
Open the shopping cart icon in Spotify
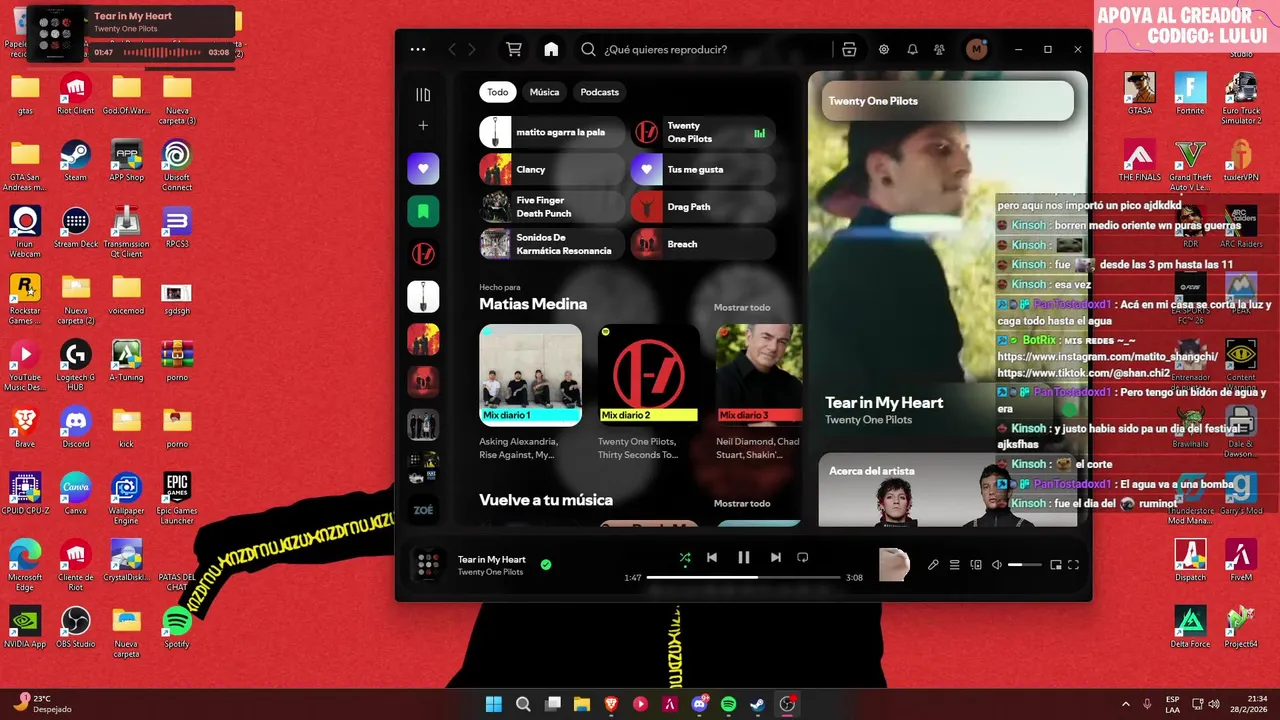point(514,49)
